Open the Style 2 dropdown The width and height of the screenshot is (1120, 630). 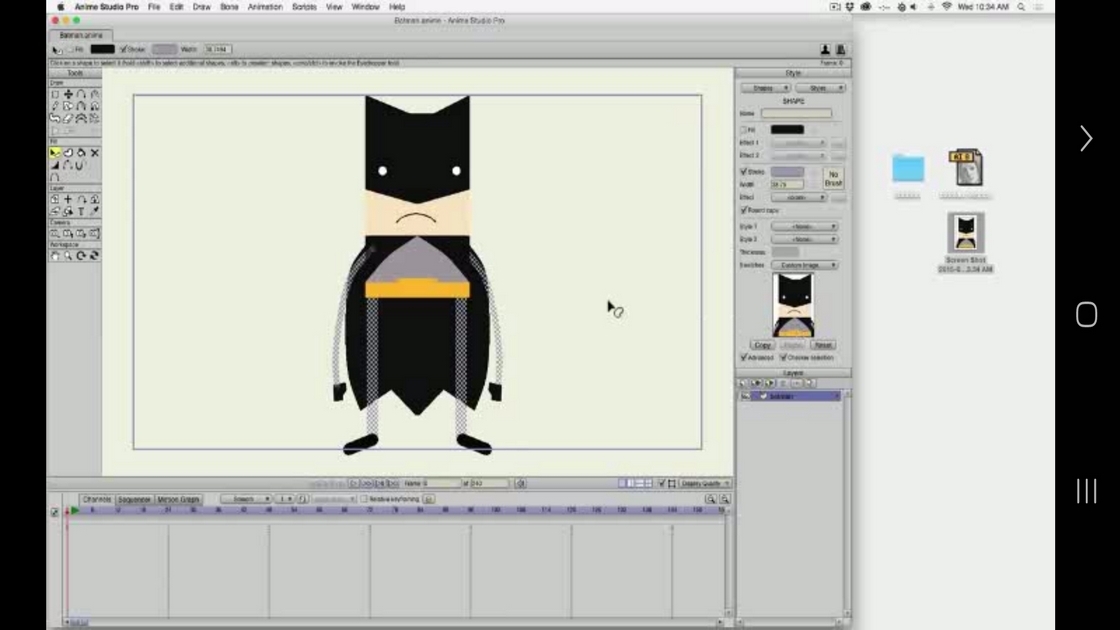(804, 239)
